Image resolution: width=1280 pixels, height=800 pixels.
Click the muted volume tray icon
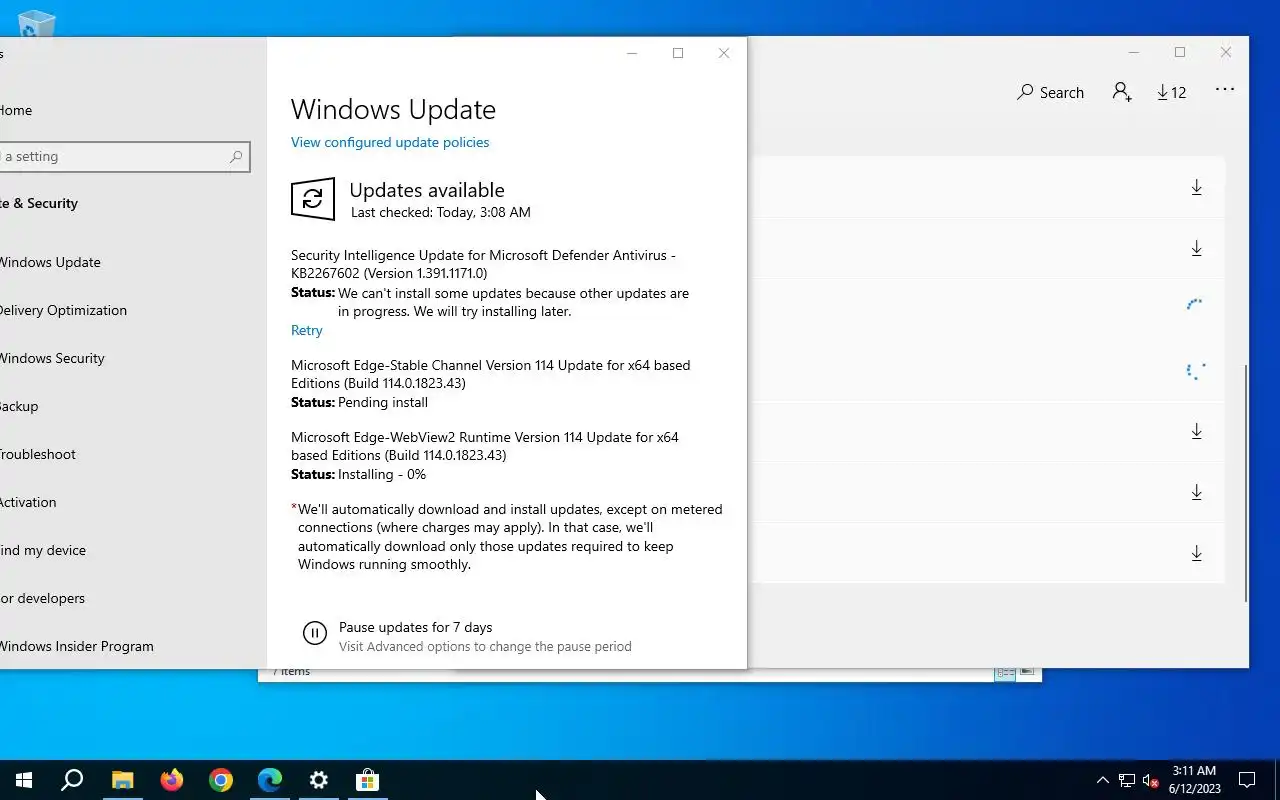point(1151,780)
